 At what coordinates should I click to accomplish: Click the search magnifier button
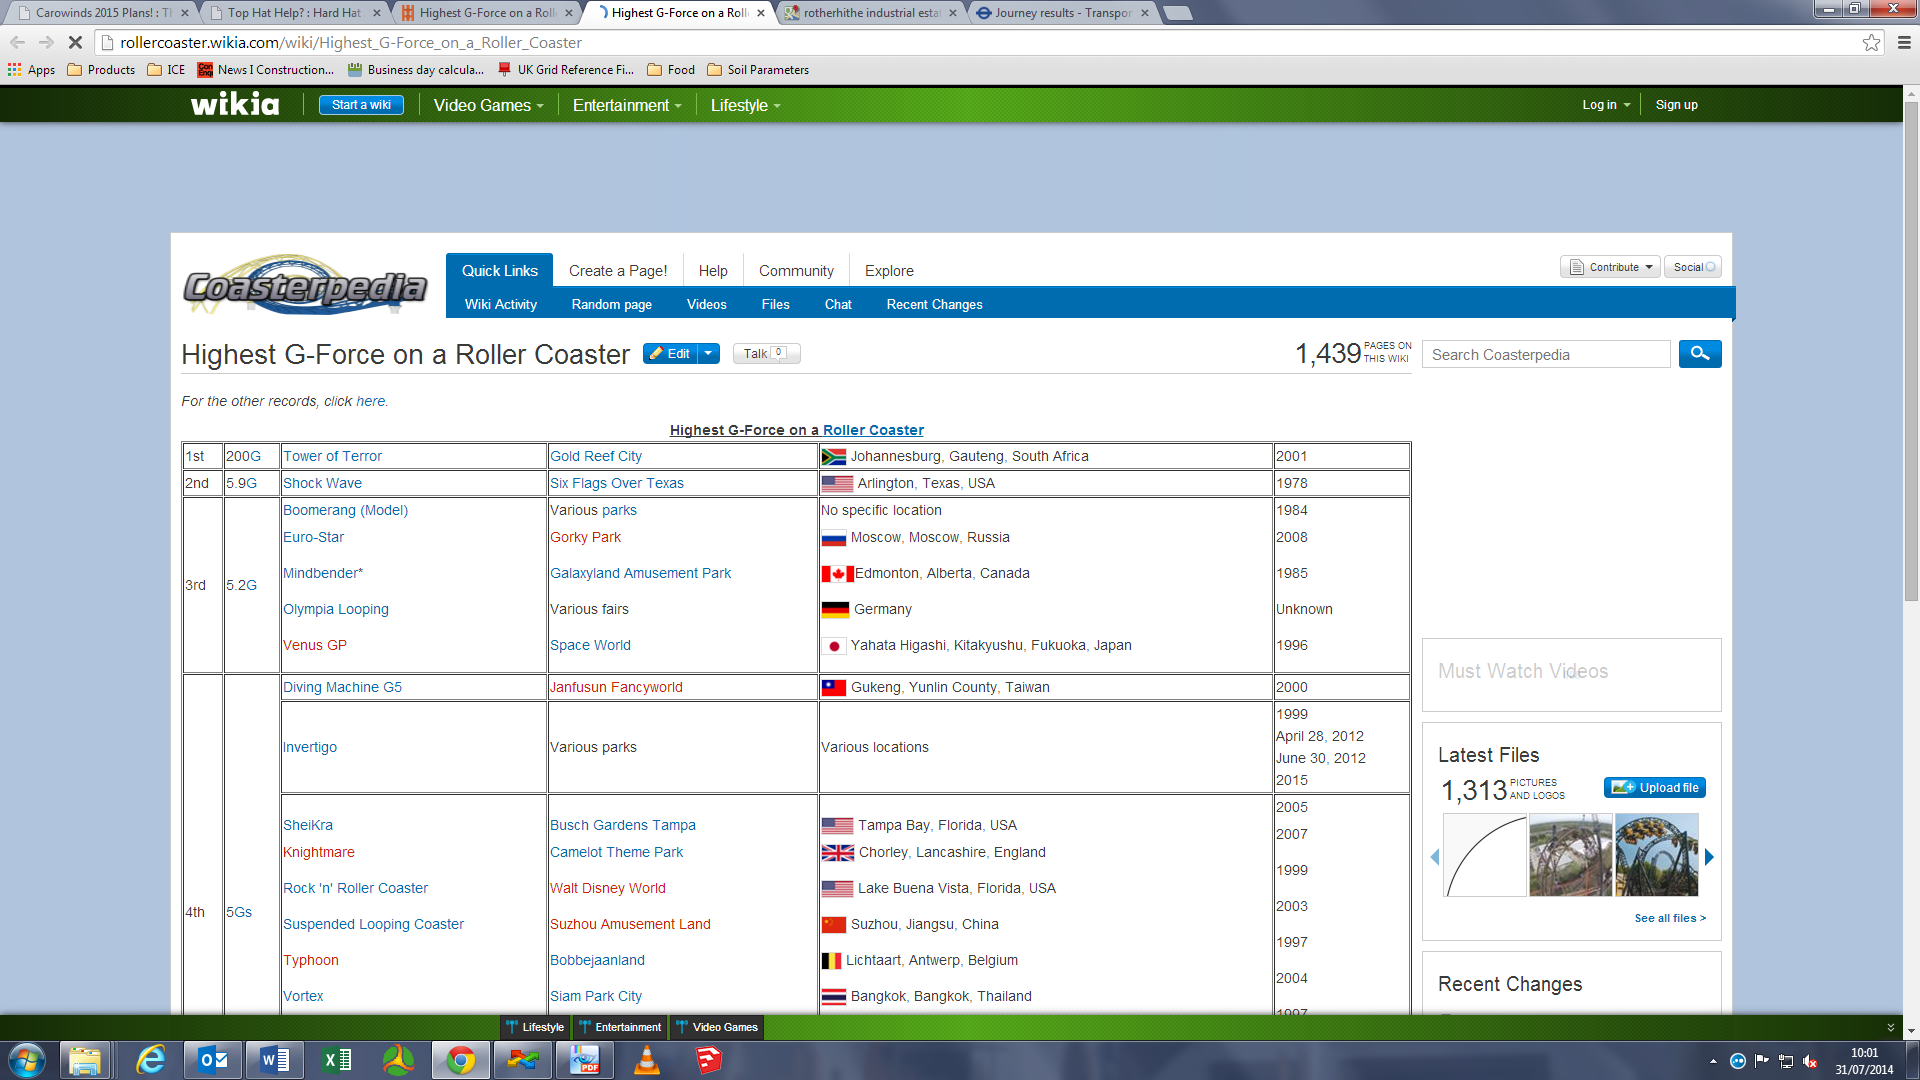(x=1699, y=354)
